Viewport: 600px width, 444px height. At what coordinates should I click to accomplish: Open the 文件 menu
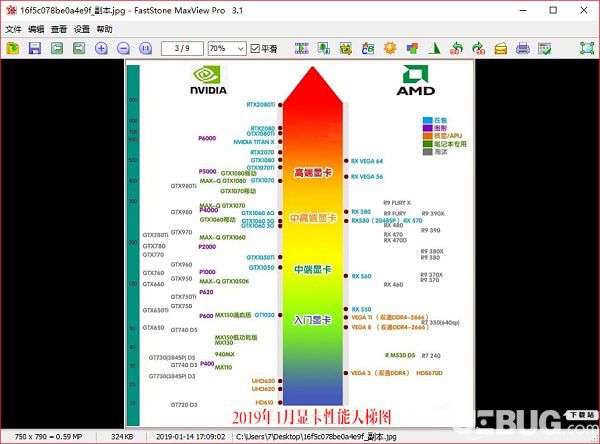point(13,29)
